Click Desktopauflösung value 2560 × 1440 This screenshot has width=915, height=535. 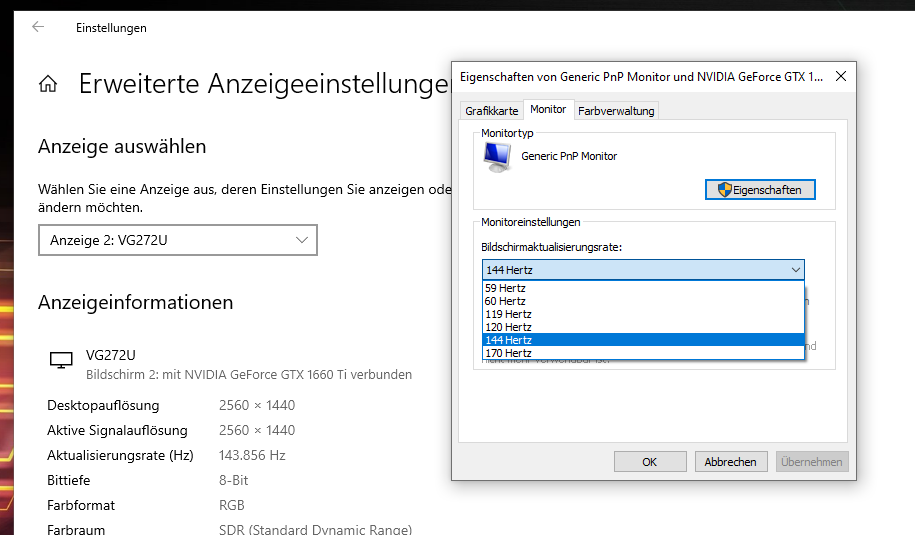[257, 405]
